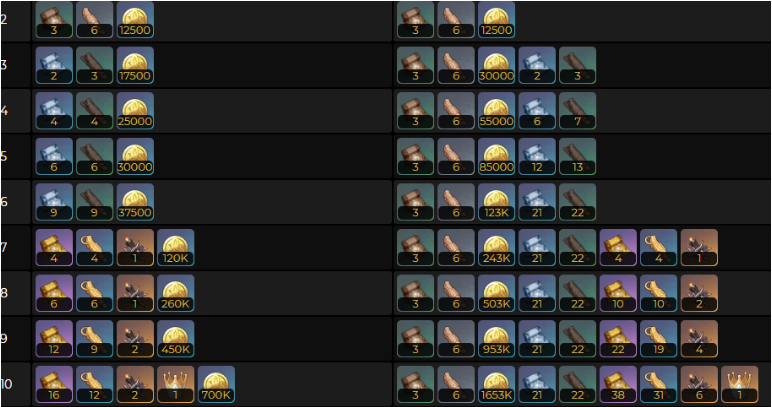Viewport: 772px width, 407px height.
Task: Click the 120K gold coin icon
Action: 176,248
